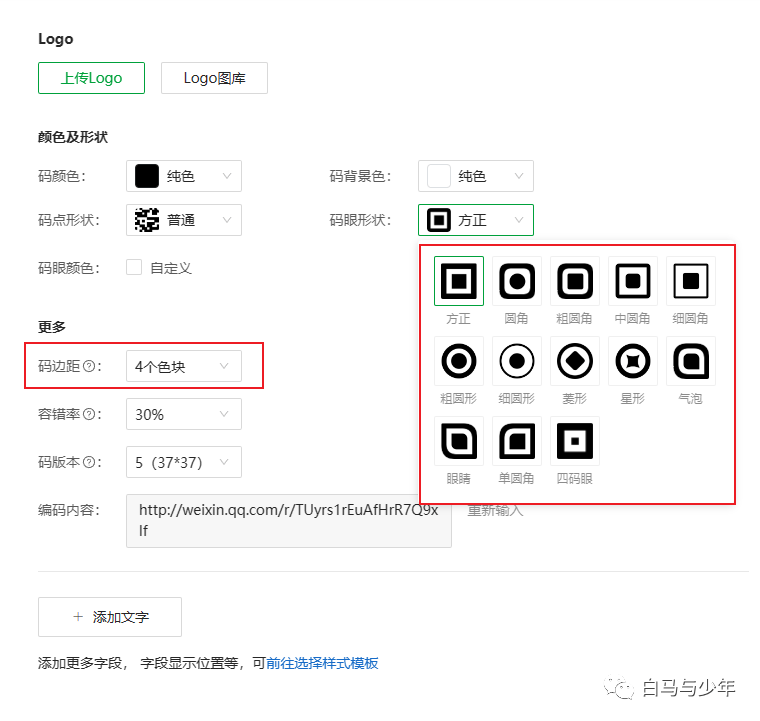Viewport: 760px width, 721px height.
Task: Click the 码边距 help question icon
Action: click(89, 366)
